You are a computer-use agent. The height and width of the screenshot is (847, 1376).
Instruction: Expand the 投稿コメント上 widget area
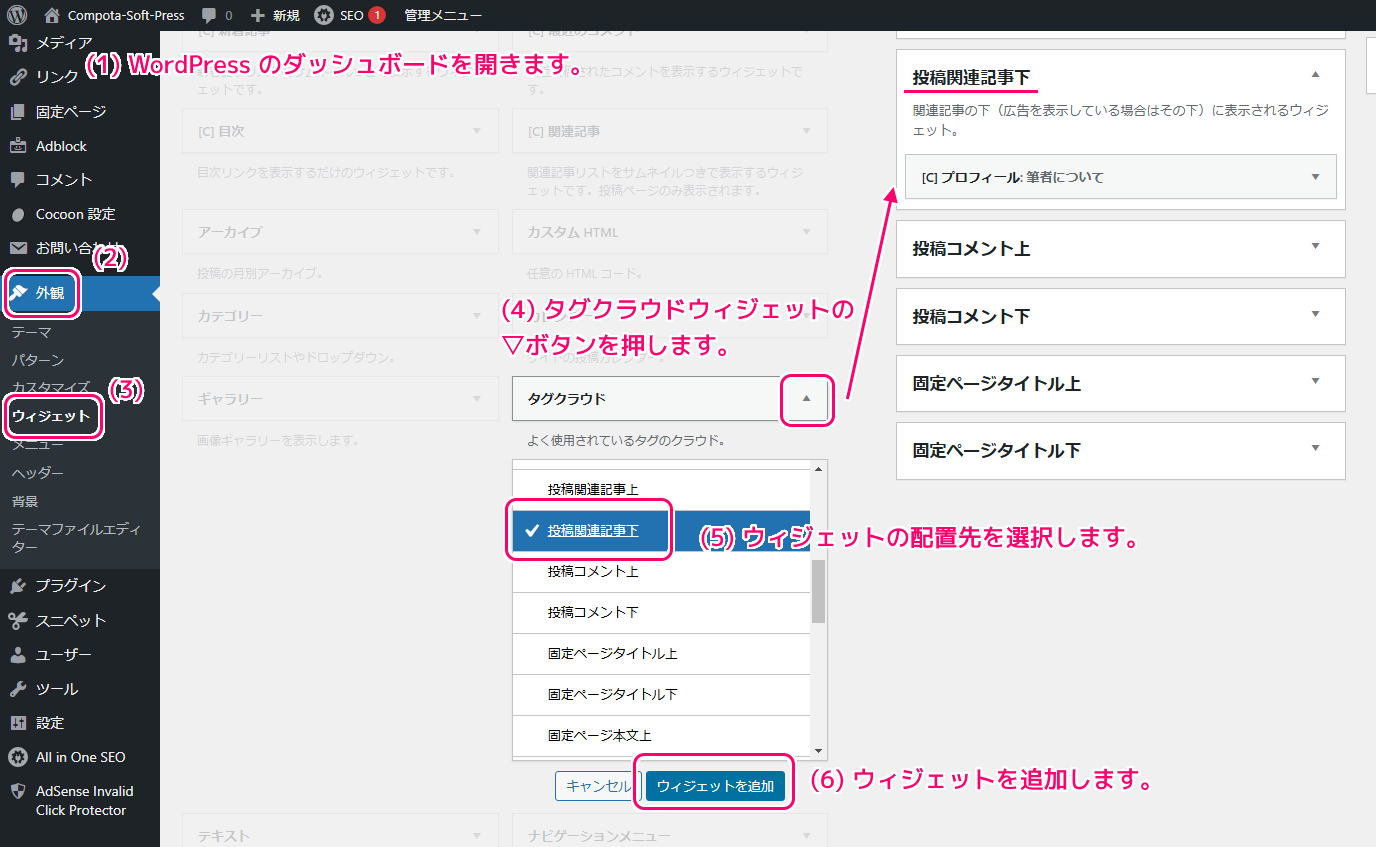point(1315,246)
